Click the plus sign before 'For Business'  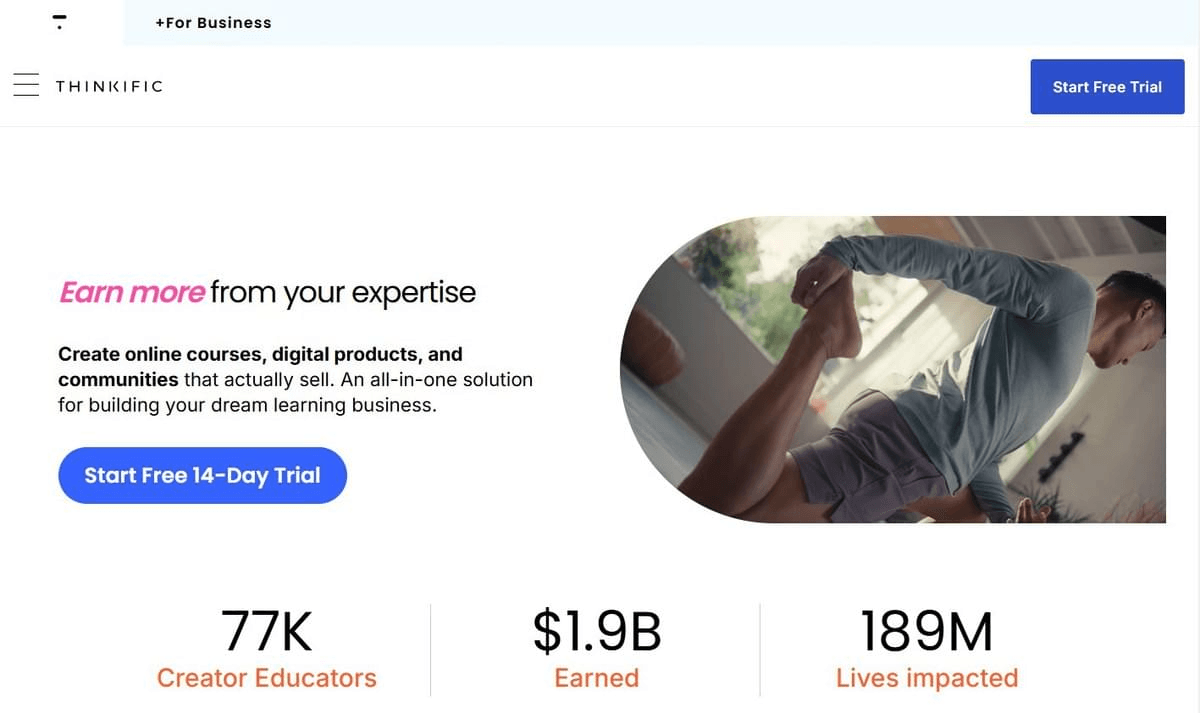(160, 23)
